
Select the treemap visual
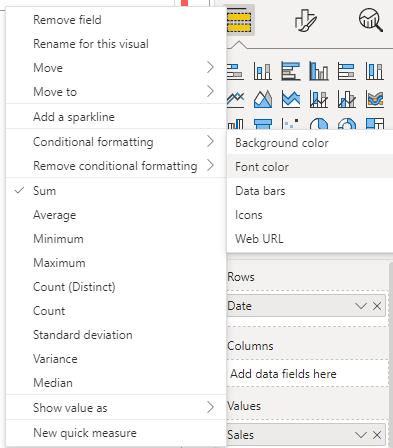click(375, 124)
